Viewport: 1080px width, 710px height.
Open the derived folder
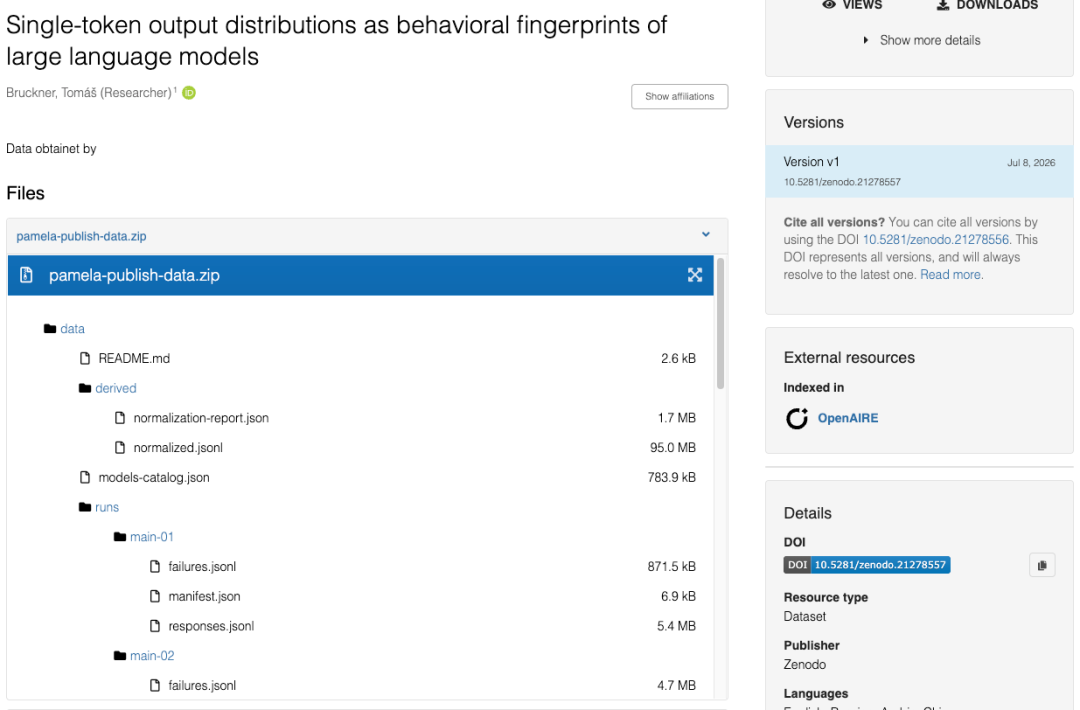click(x=116, y=388)
